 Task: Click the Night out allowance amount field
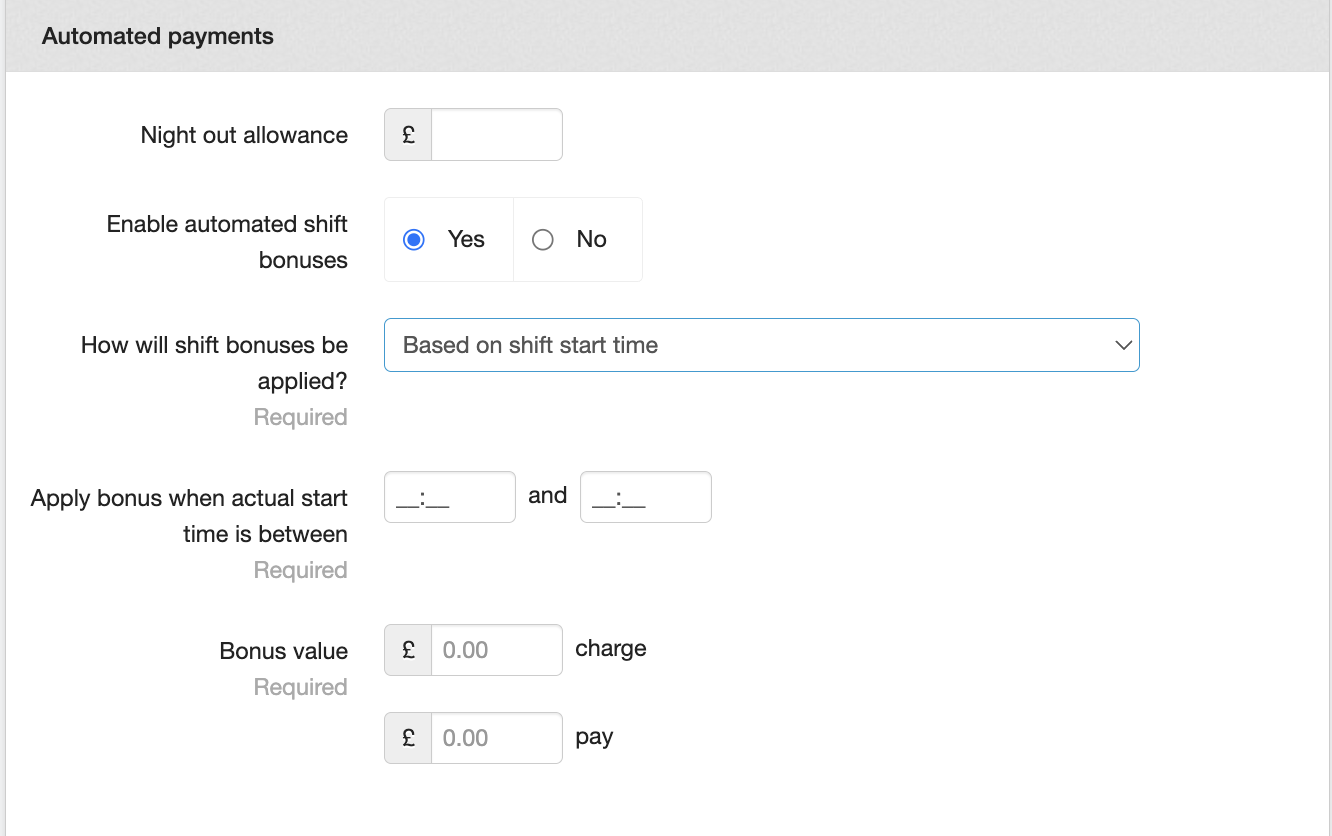click(496, 135)
